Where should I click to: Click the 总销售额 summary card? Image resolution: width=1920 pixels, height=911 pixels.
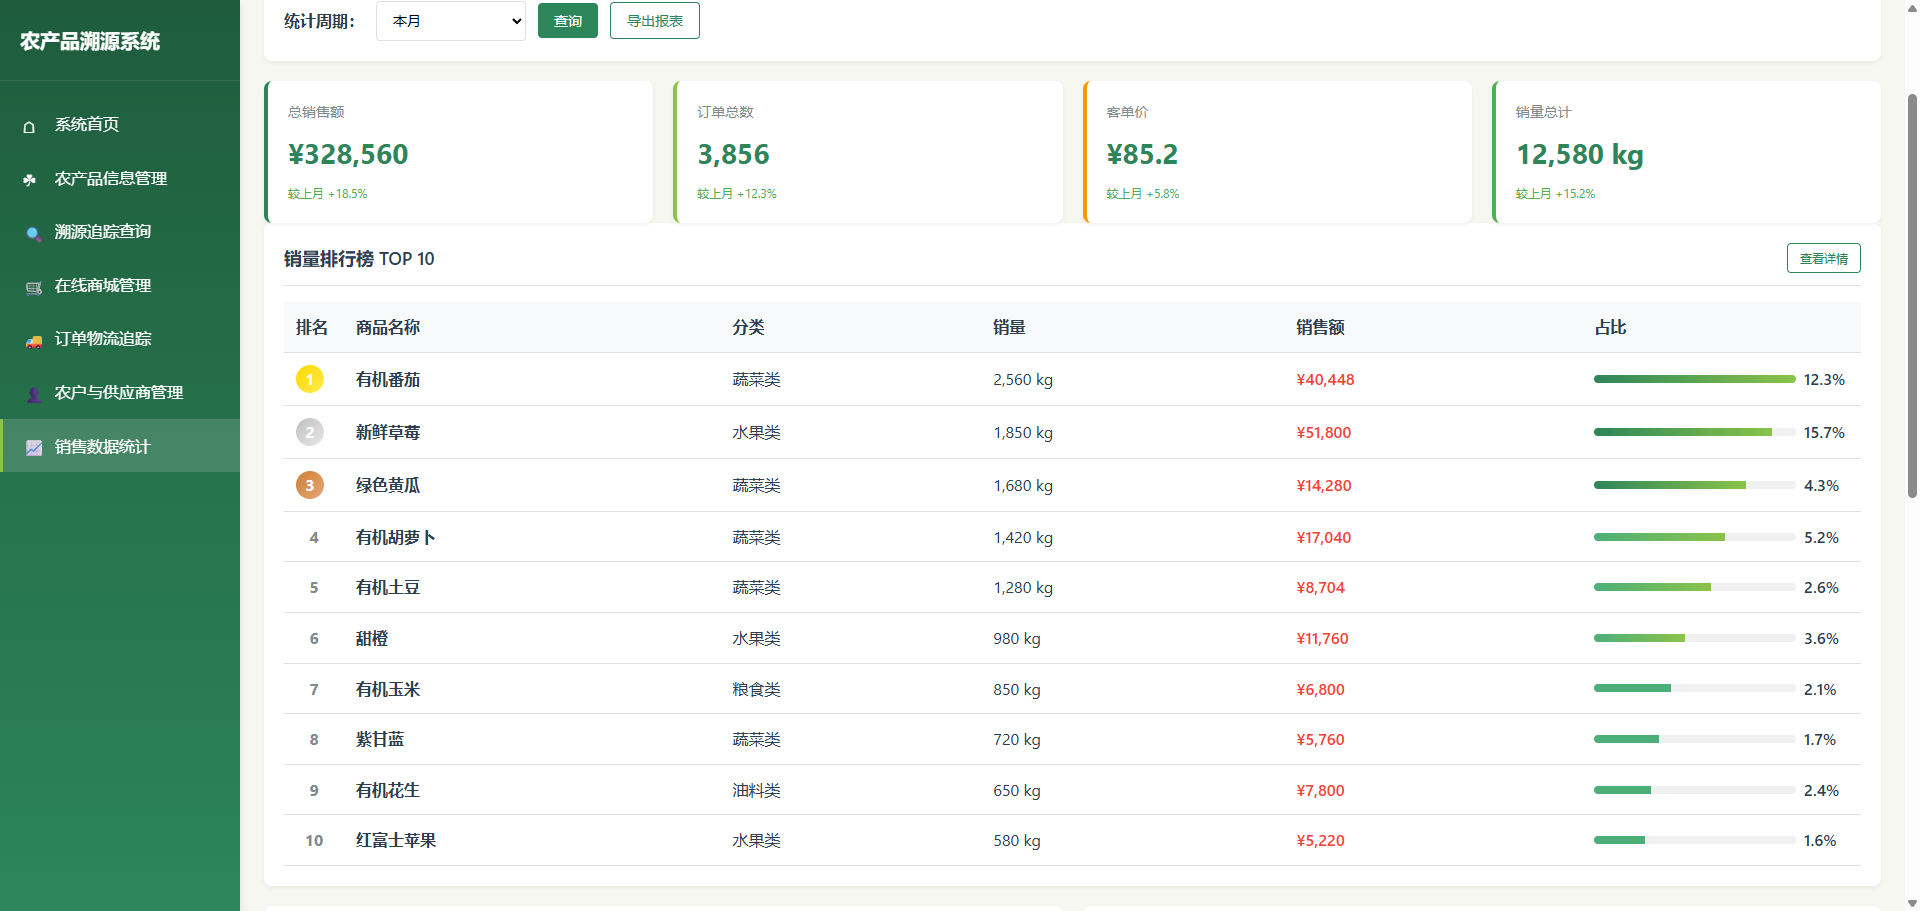[x=459, y=152]
